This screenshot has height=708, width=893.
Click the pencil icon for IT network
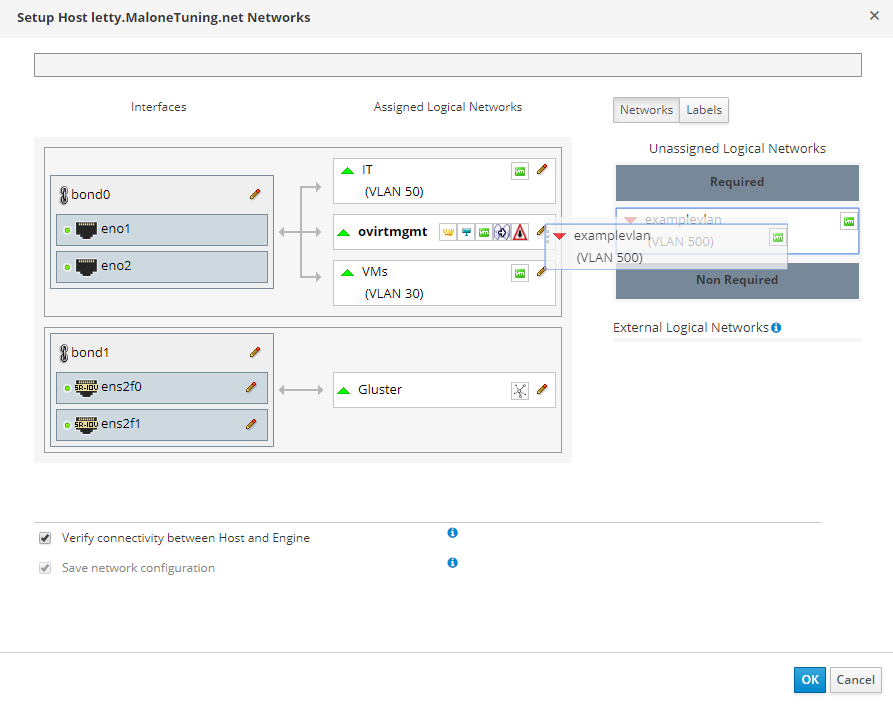542,170
